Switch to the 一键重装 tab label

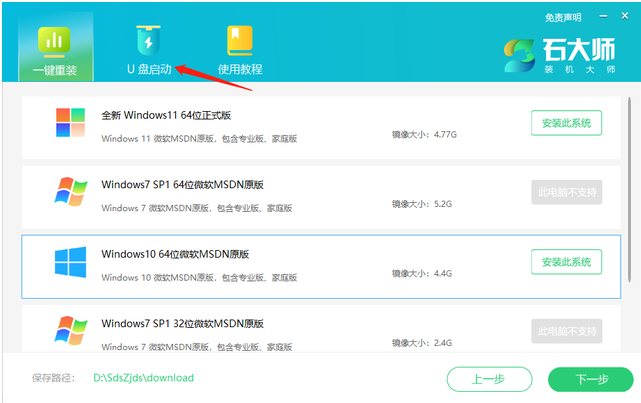click(55, 70)
